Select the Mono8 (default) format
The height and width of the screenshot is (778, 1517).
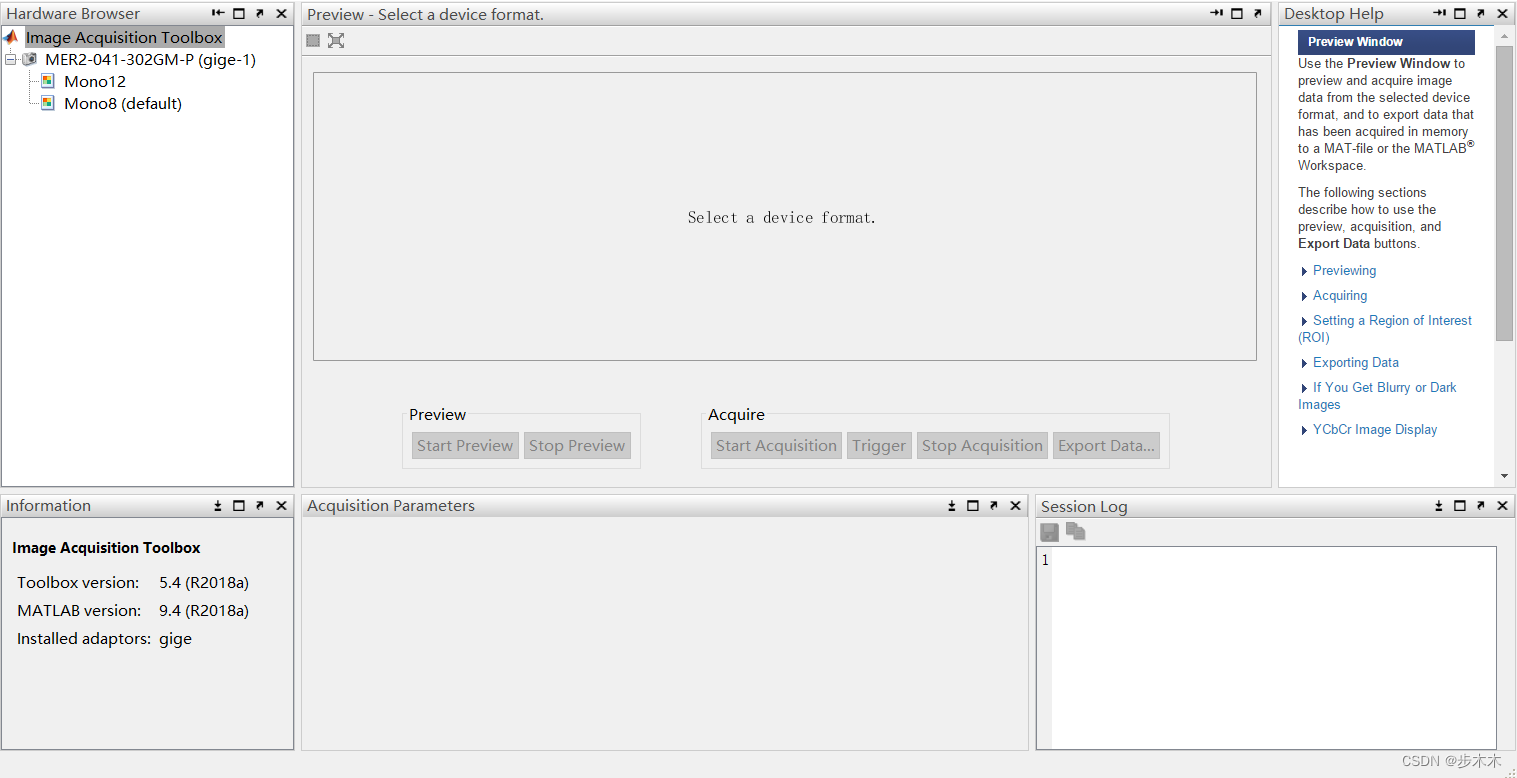point(123,103)
